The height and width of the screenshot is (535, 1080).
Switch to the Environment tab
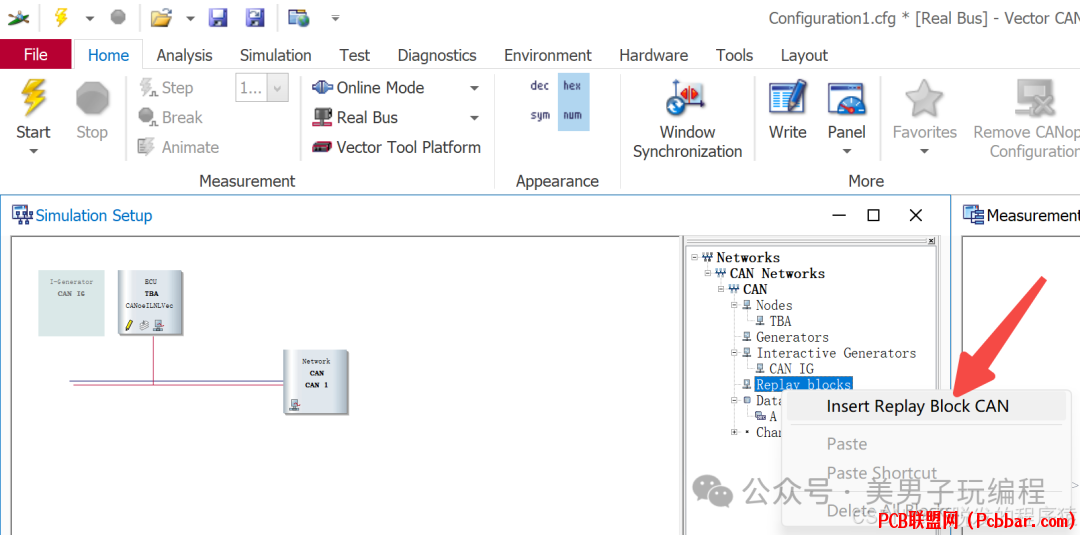[548, 55]
